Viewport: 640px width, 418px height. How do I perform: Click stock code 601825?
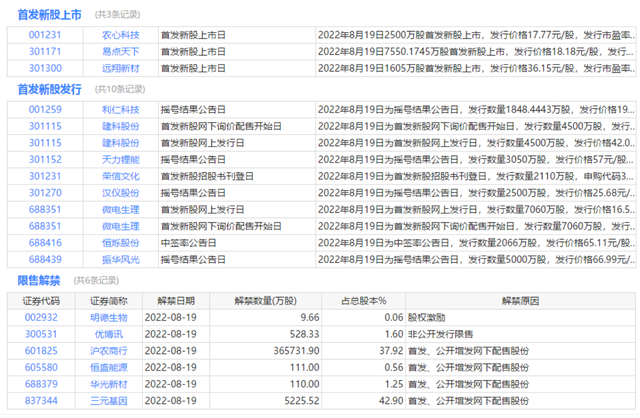point(41,351)
